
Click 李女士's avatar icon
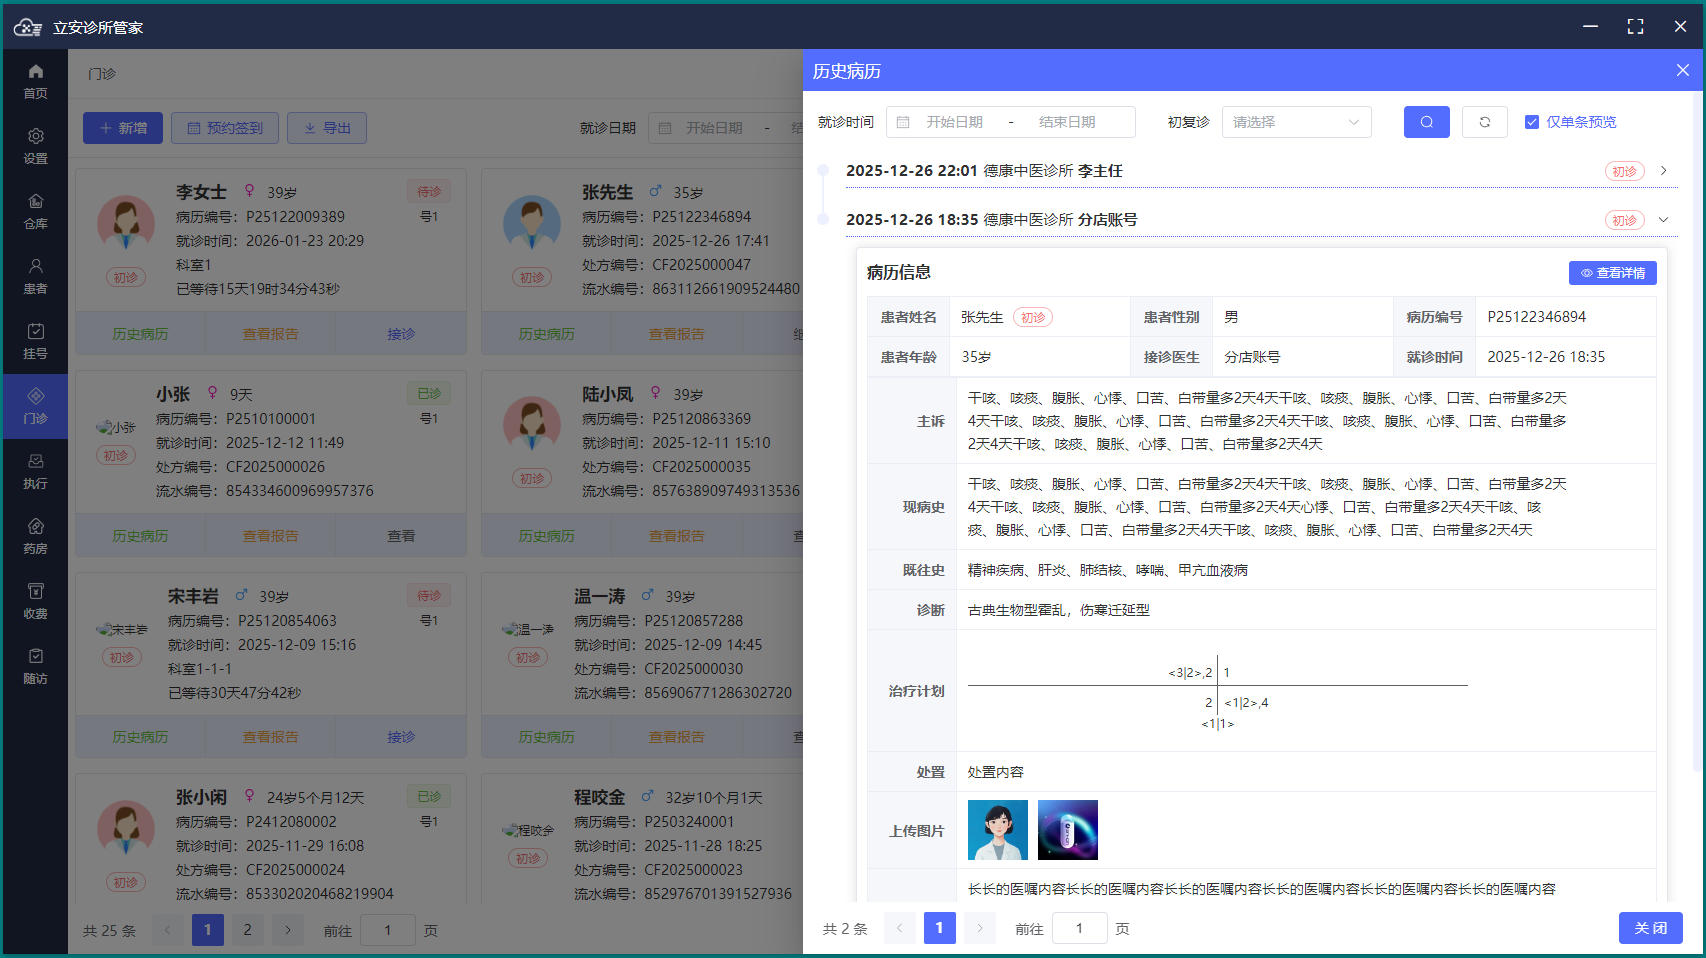coord(125,224)
